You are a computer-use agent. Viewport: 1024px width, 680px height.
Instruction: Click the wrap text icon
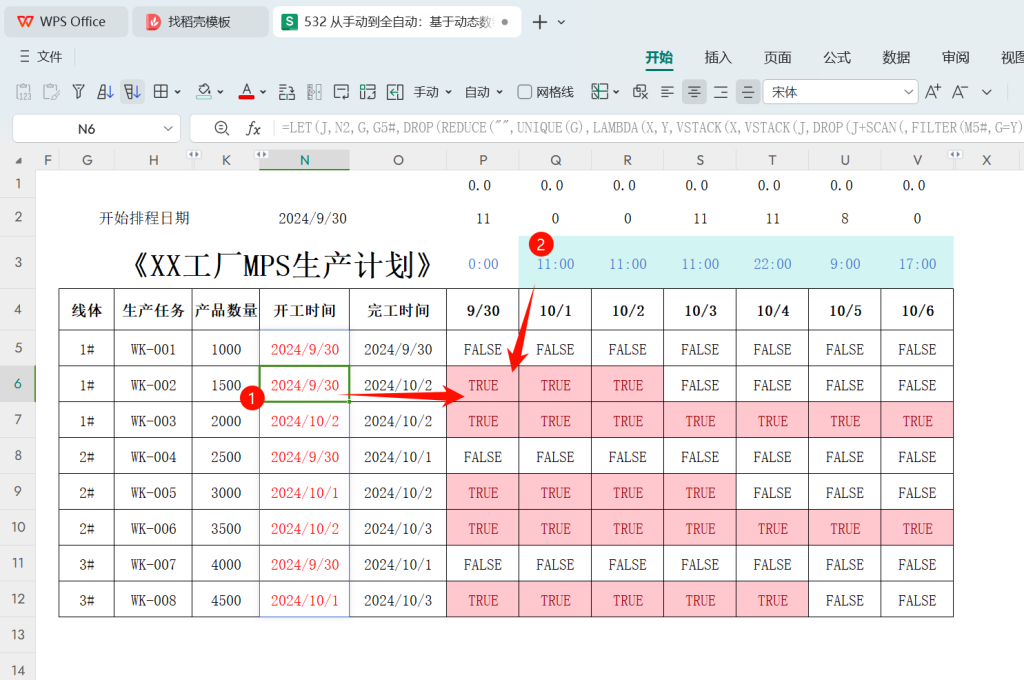coord(341,92)
